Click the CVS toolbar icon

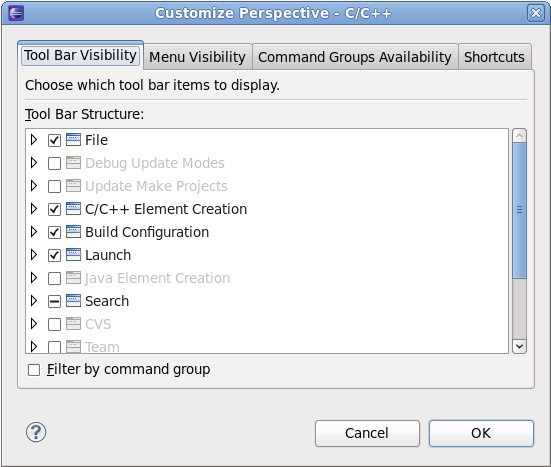pos(73,324)
